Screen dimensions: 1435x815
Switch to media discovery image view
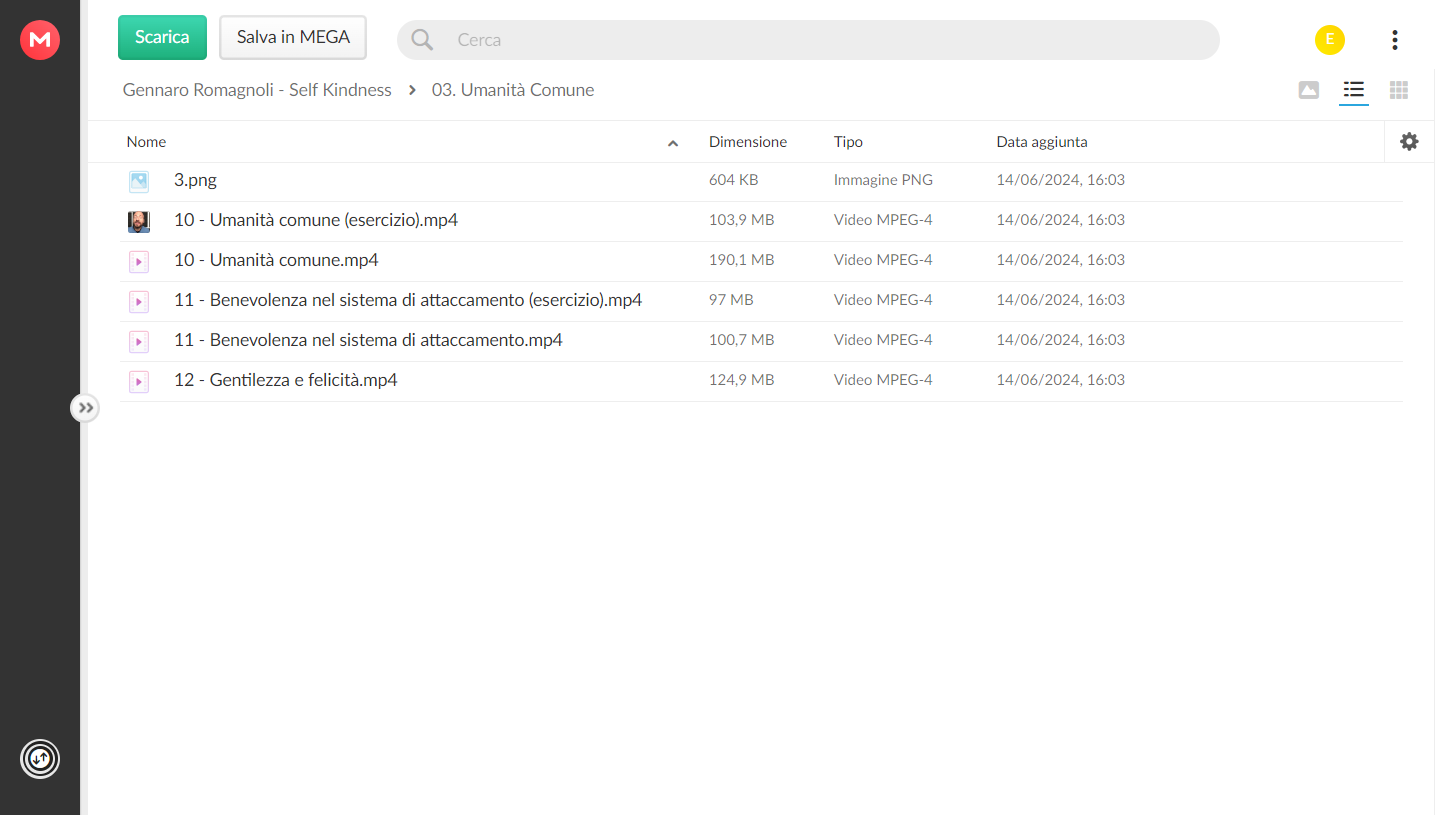point(1308,90)
